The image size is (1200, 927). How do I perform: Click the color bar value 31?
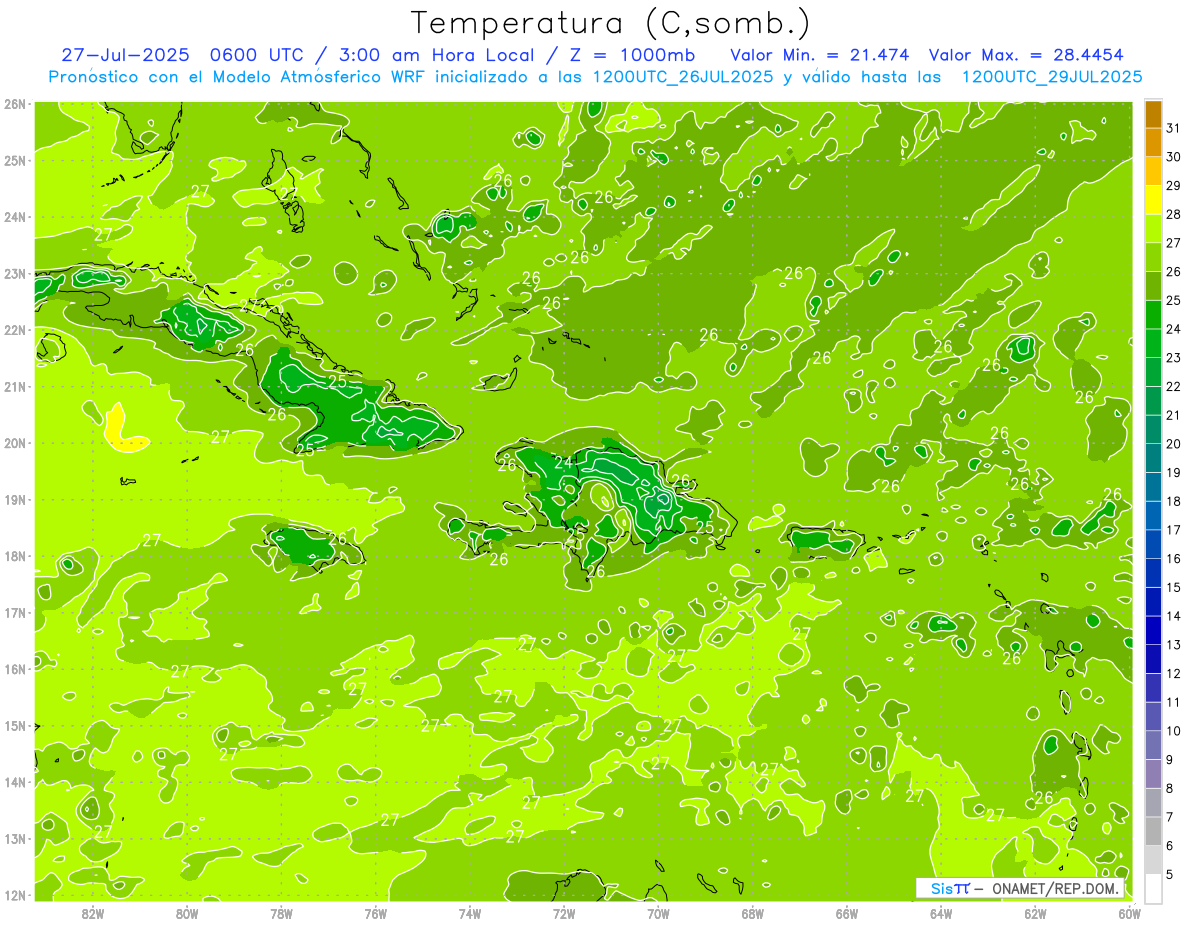(1174, 128)
